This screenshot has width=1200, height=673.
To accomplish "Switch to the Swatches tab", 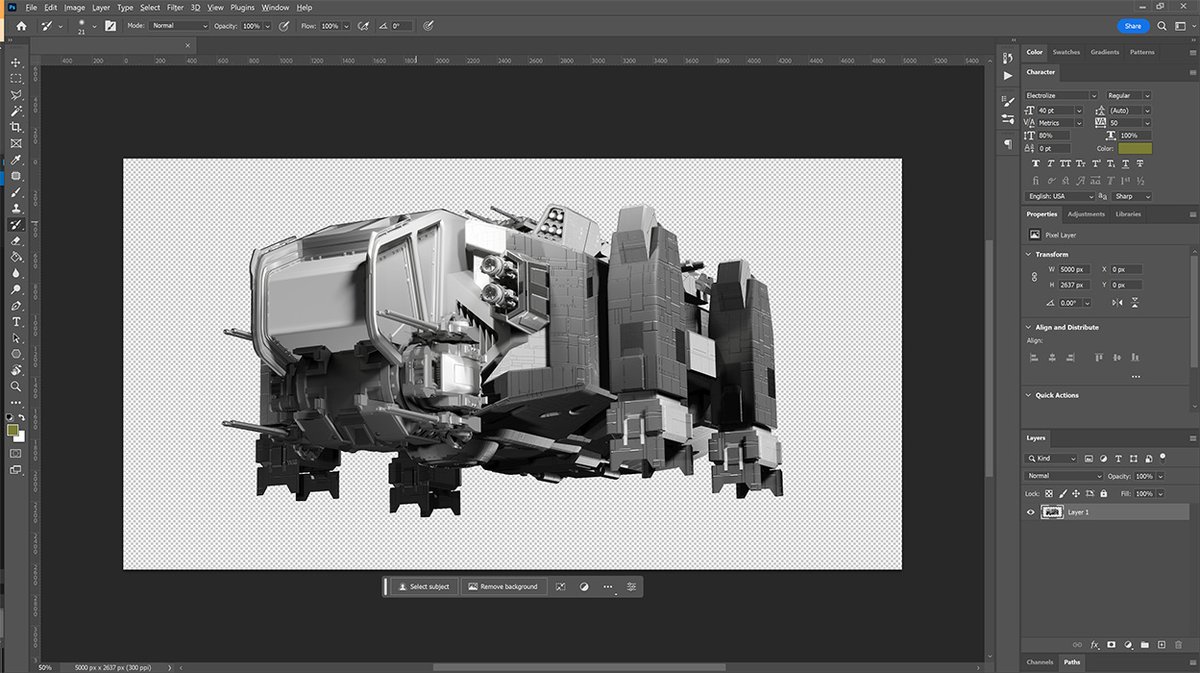I will click(x=1066, y=52).
